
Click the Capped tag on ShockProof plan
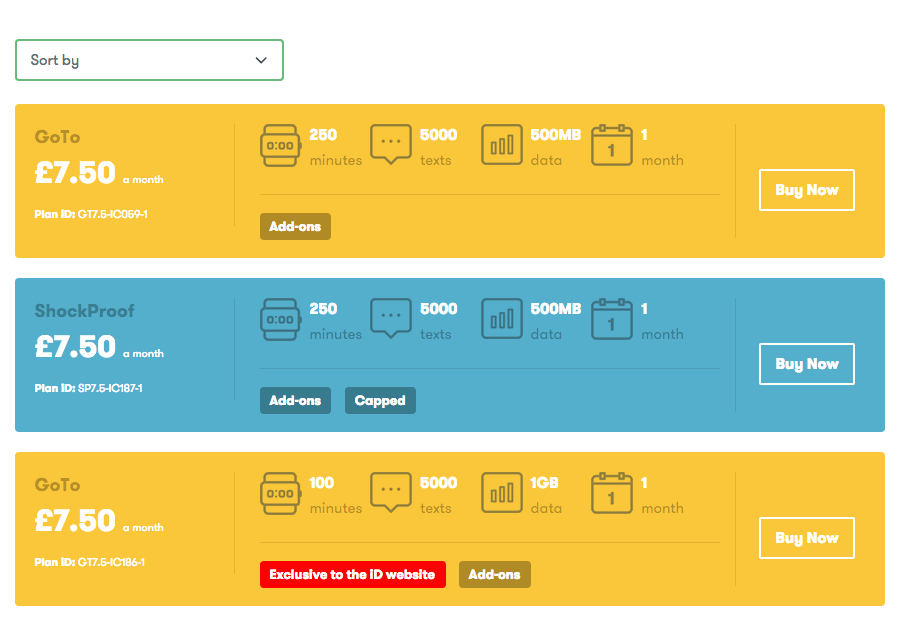(380, 400)
